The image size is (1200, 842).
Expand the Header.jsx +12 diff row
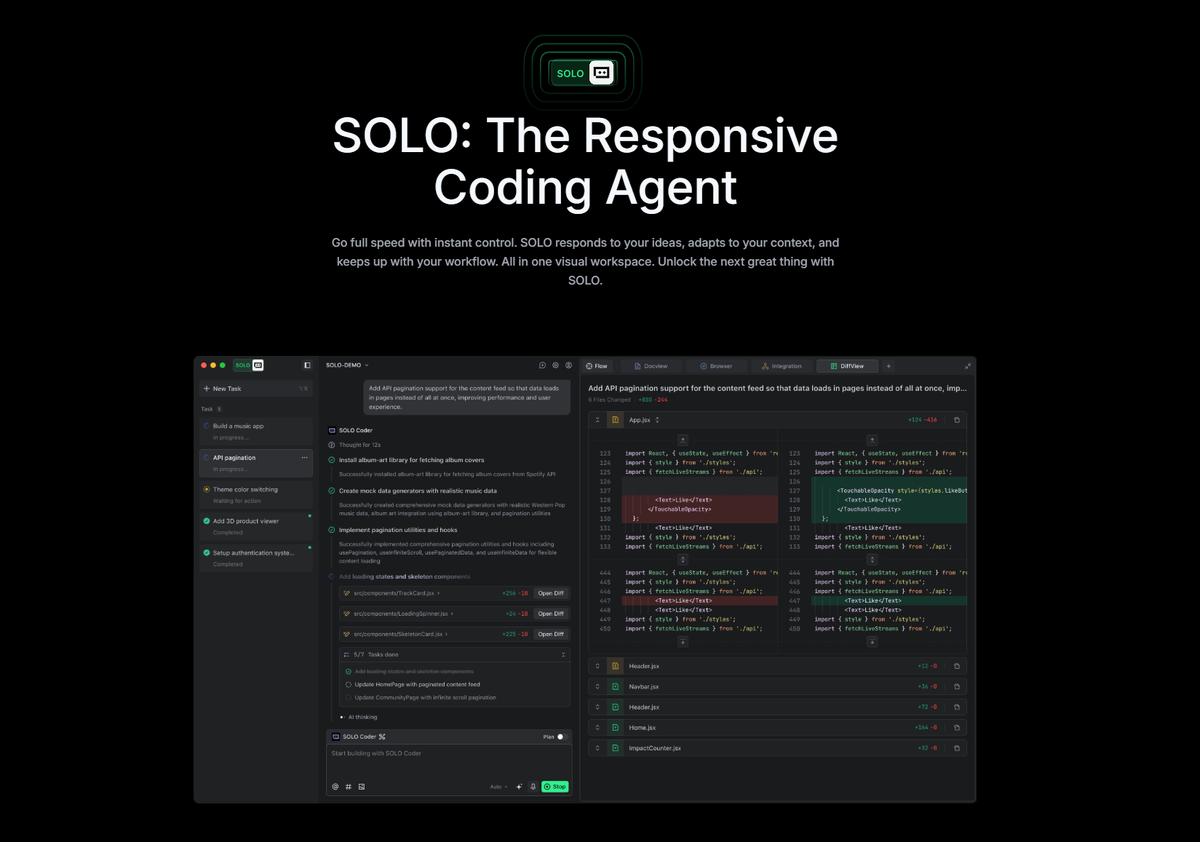coord(597,666)
